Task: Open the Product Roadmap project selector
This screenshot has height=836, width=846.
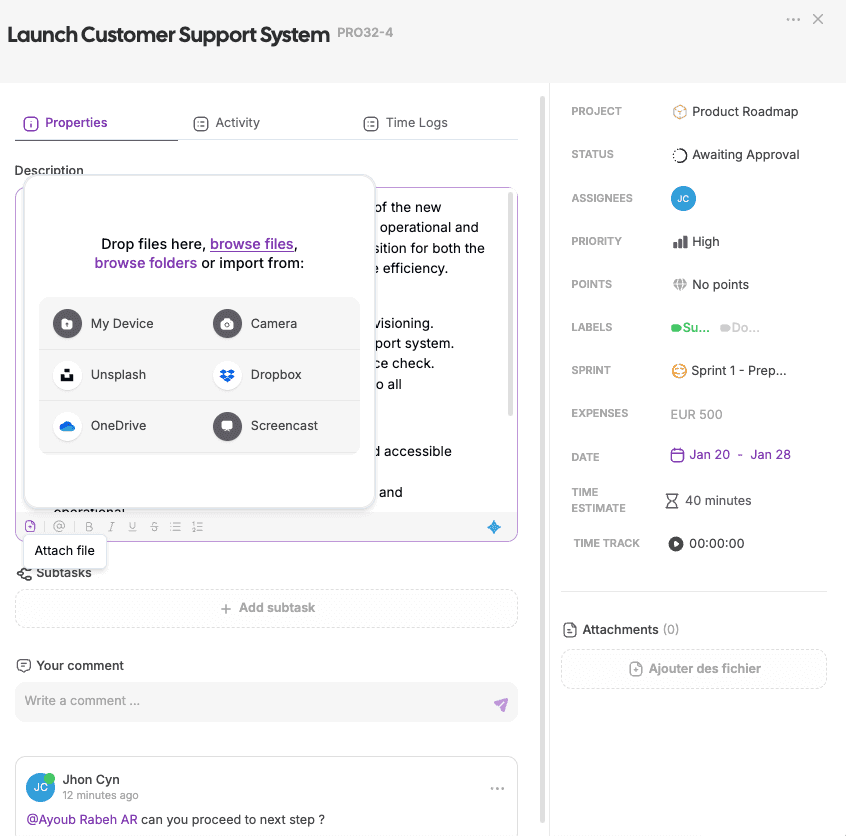Action: pos(735,112)
